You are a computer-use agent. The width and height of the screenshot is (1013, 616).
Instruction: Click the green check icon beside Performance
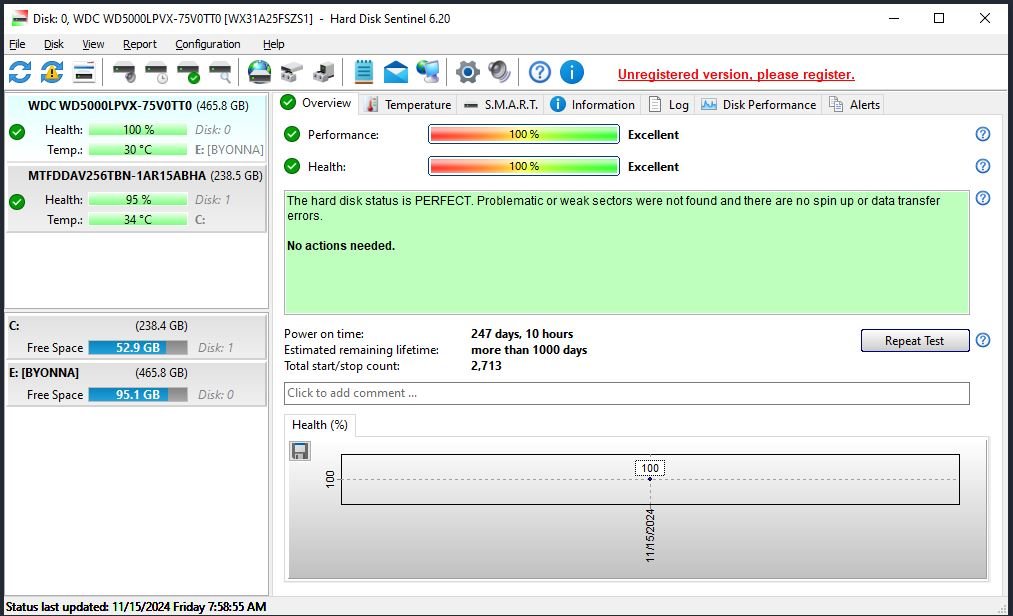coord(292,134)
